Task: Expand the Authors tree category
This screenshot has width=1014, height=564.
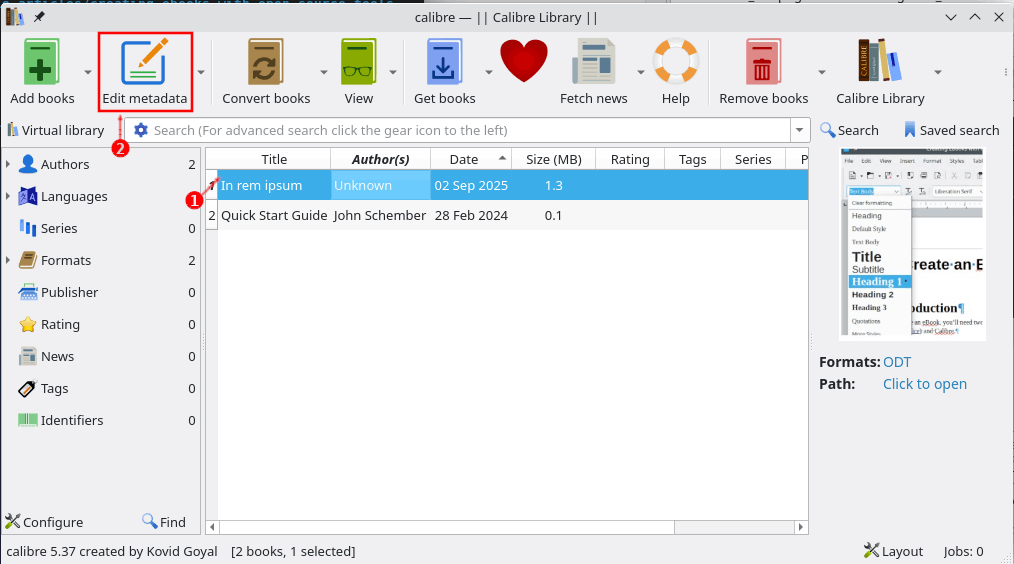Action: [9, 164]
